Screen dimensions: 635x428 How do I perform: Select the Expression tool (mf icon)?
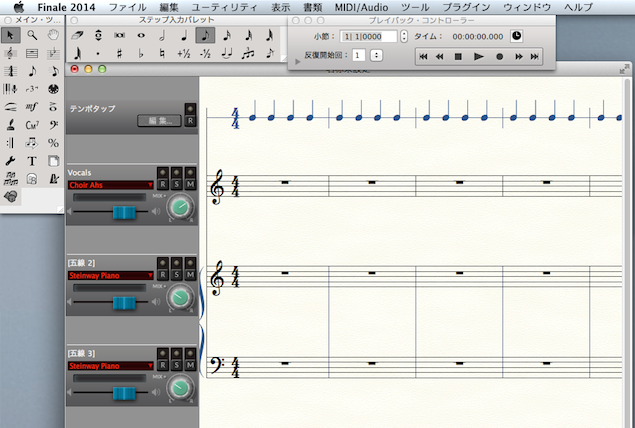pos(32,107)
